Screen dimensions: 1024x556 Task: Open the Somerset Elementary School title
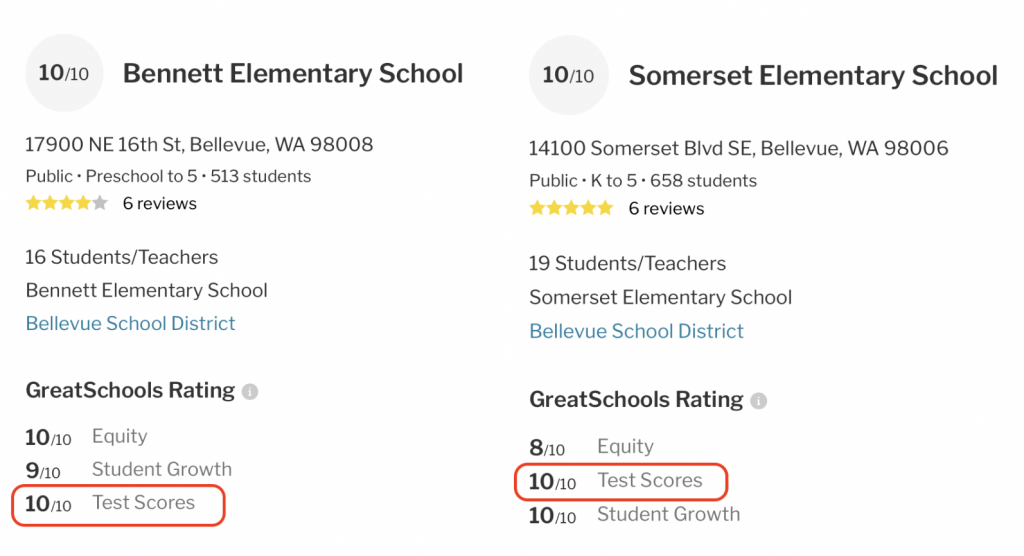click(813, 76)
